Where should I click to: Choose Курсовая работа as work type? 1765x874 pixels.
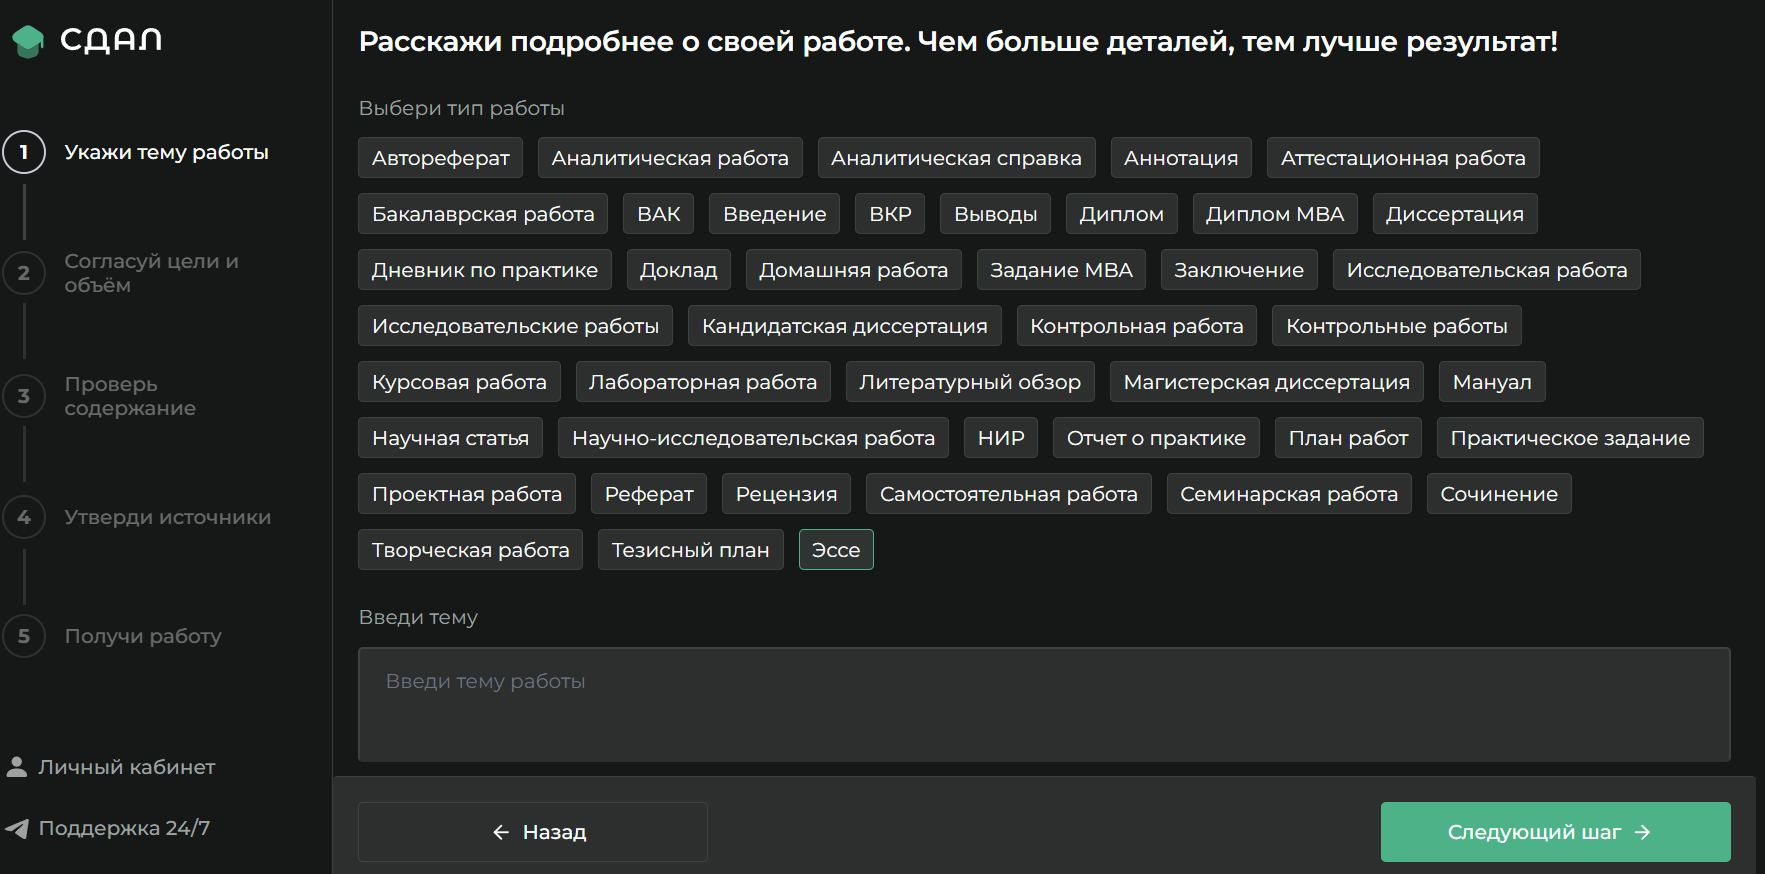(459, 382)
